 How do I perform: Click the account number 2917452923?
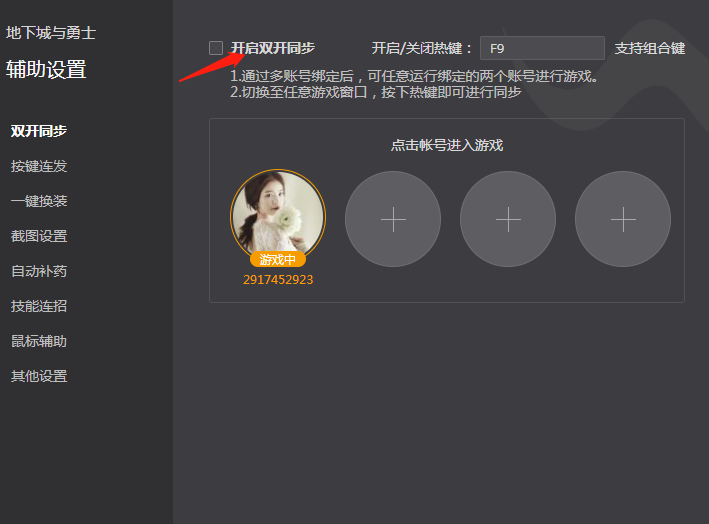[278, 280]
